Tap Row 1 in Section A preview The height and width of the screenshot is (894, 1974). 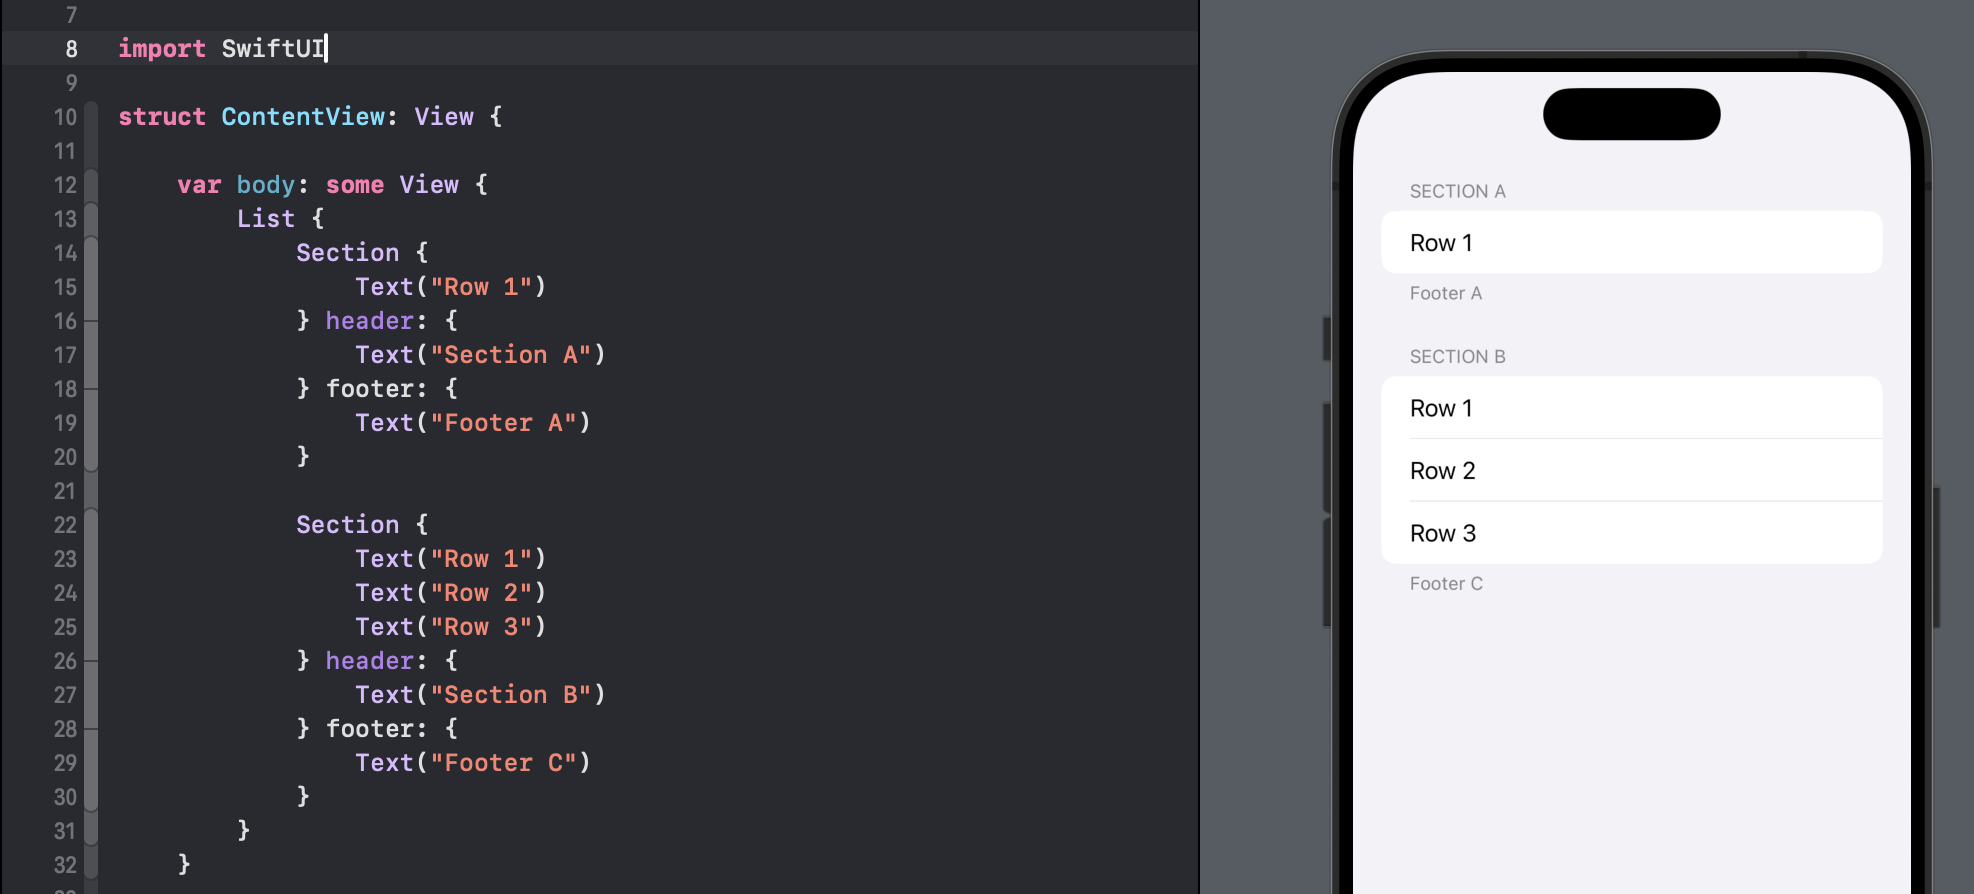tap(1630, 243)
